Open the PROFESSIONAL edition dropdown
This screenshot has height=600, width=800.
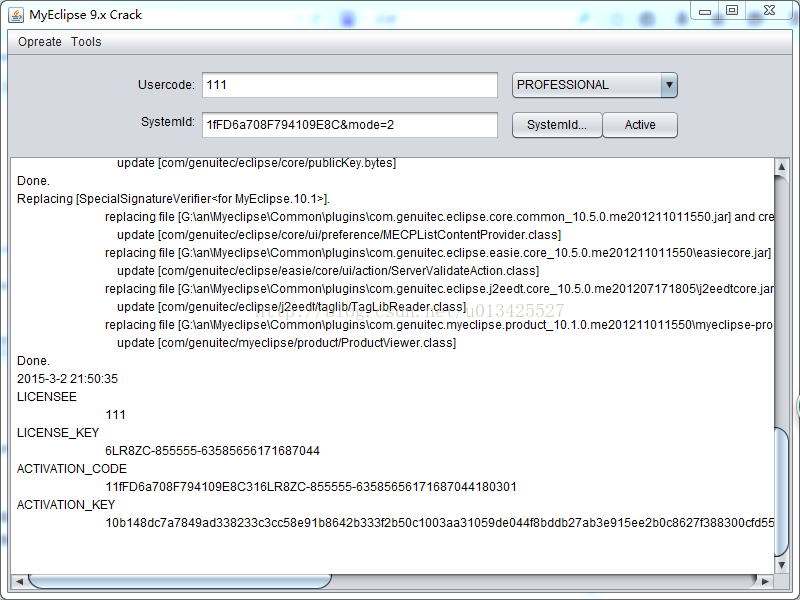coord(594,85)
